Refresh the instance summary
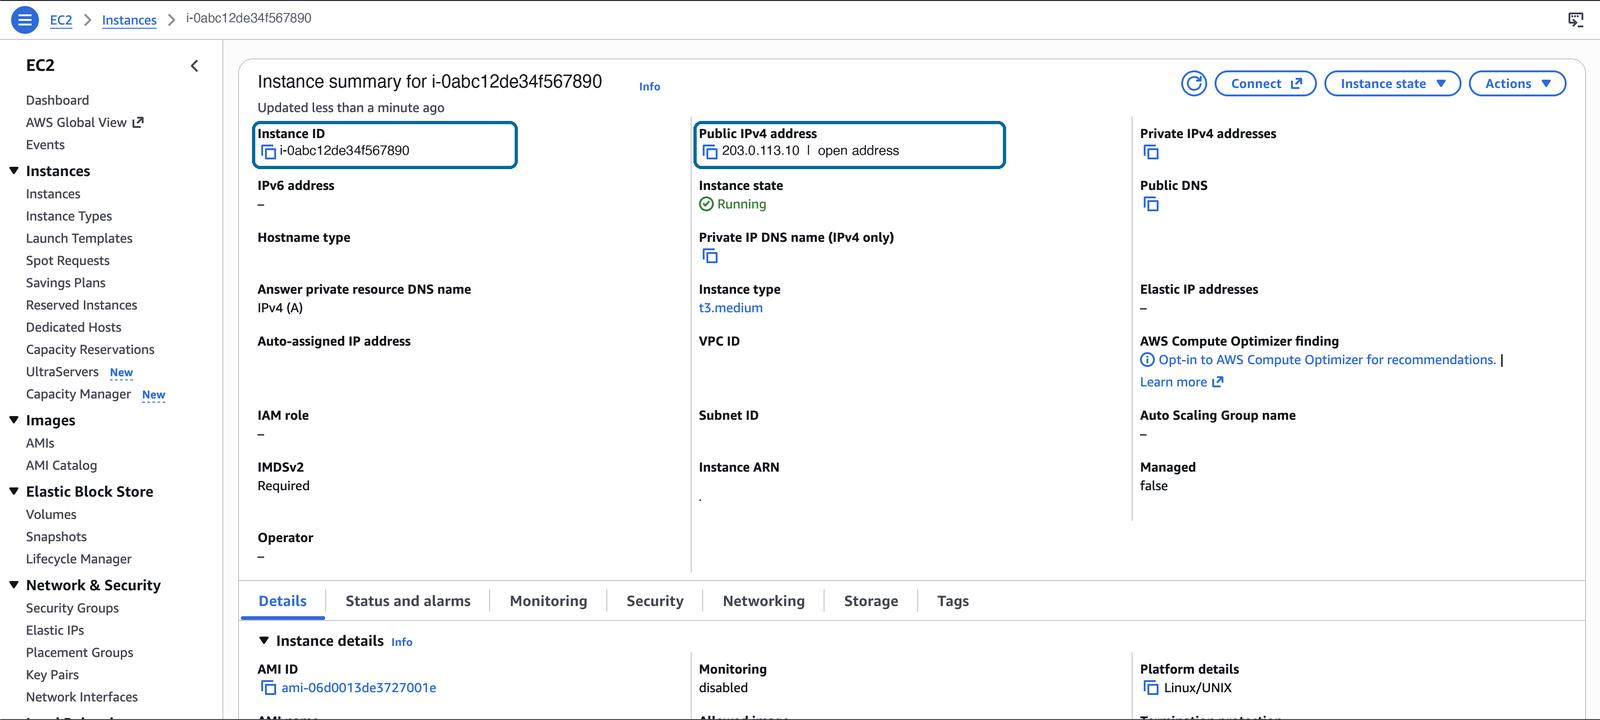Screen dimensions: 1600x720 pos(1194,84)
